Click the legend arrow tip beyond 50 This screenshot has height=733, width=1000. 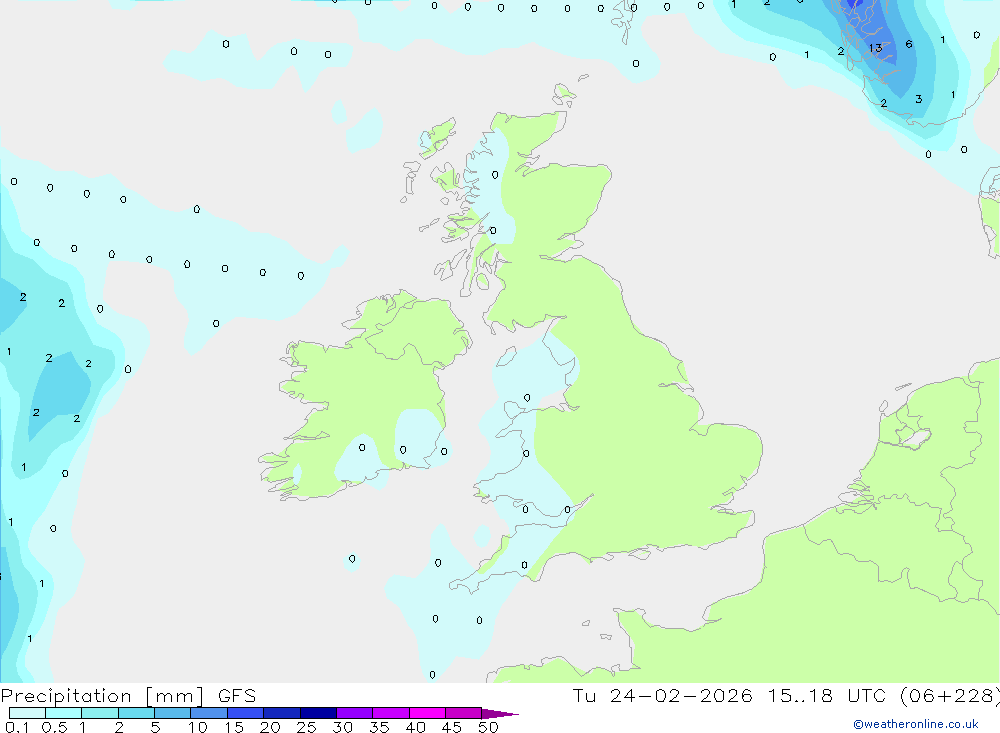(499, 713)
